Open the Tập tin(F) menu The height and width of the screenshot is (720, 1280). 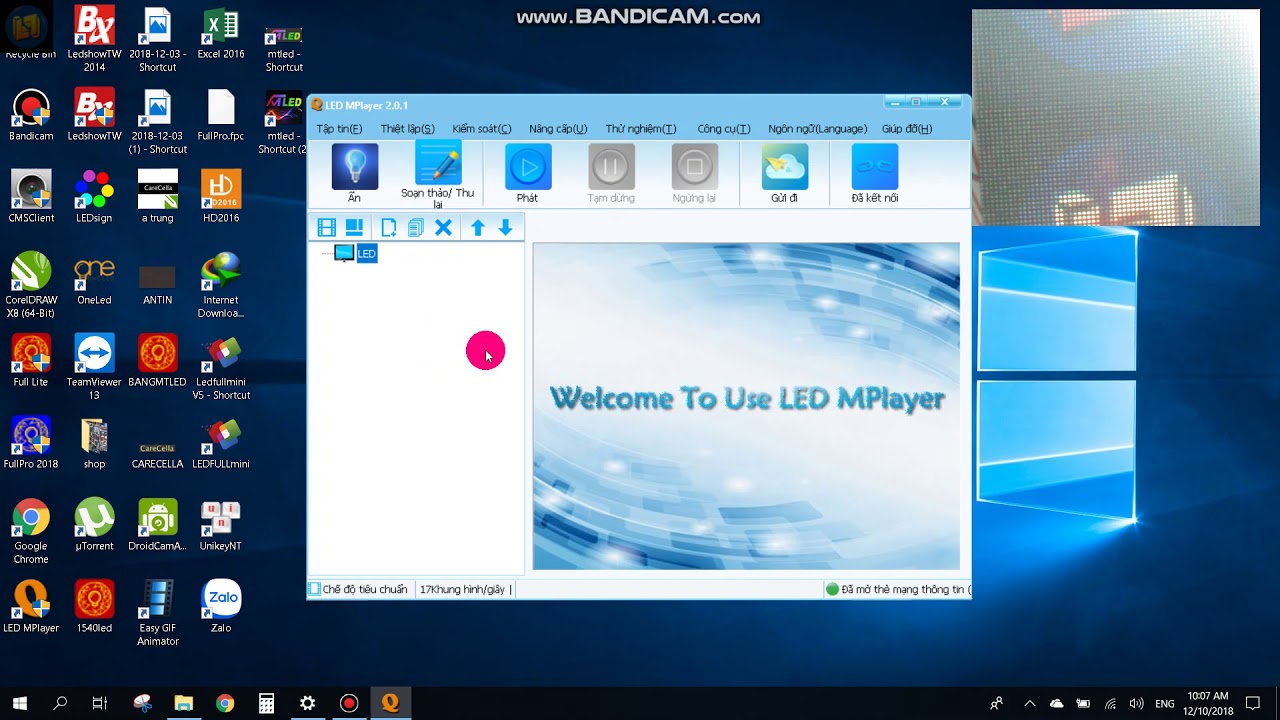coord(339,129)
